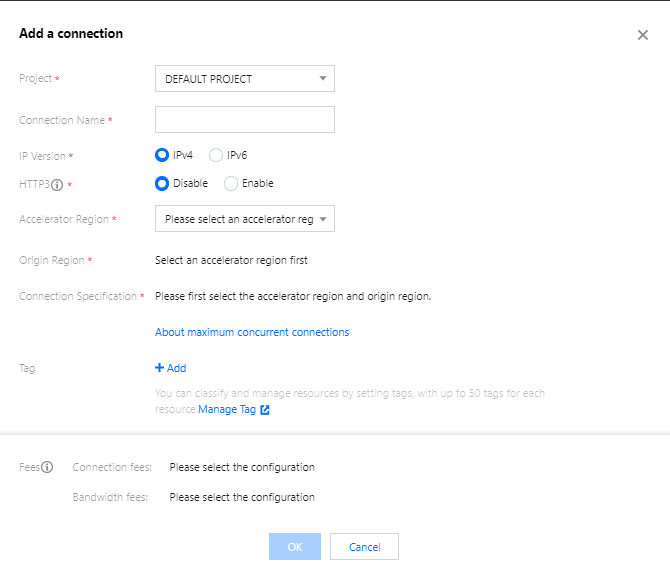
Task: Select the IPv4 radio button
Action: 162,155
